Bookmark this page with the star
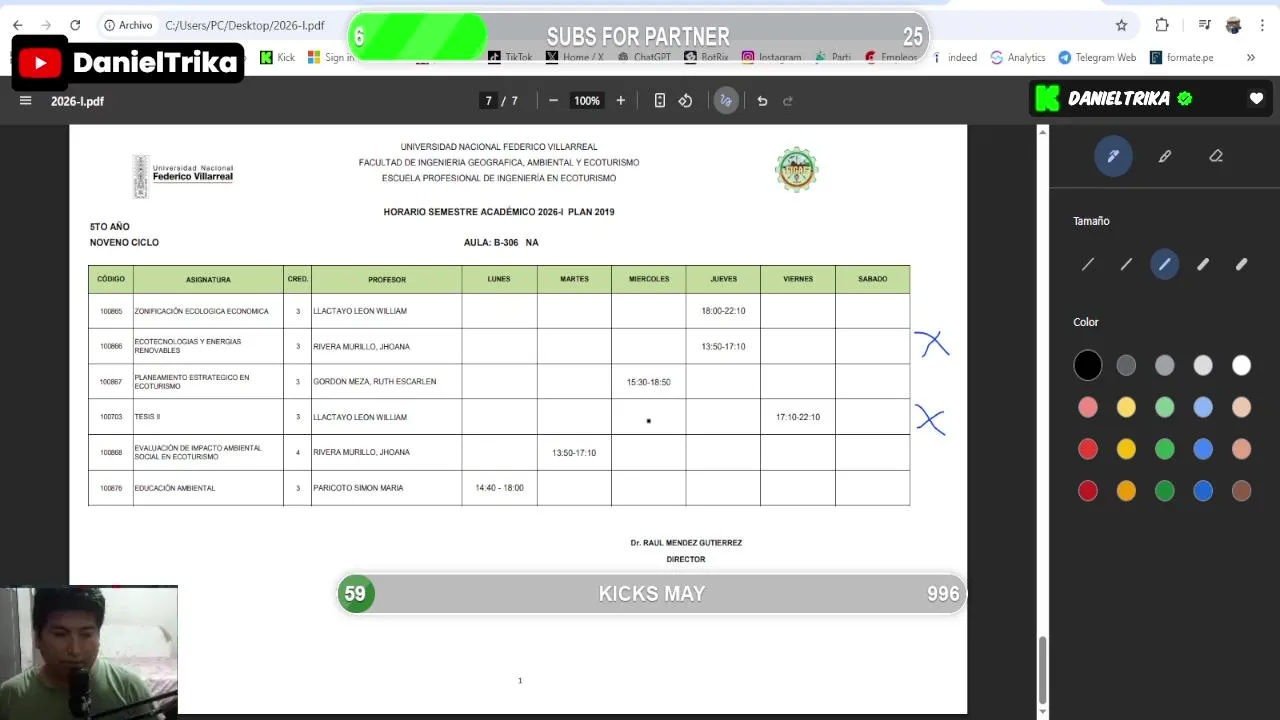1280x720 pixels. 1121,25
